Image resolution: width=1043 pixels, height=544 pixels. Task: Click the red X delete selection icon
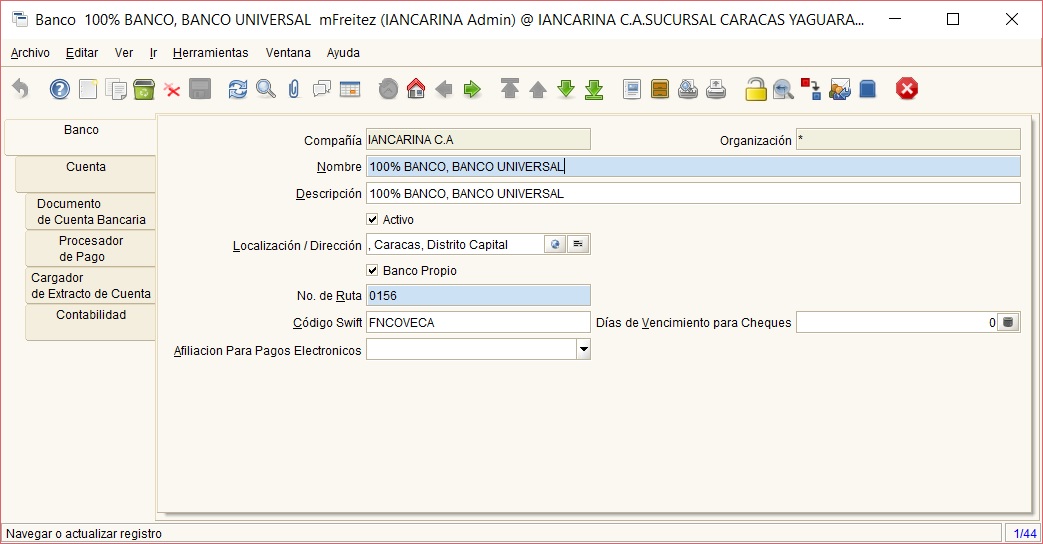click(x=172, y=89)
